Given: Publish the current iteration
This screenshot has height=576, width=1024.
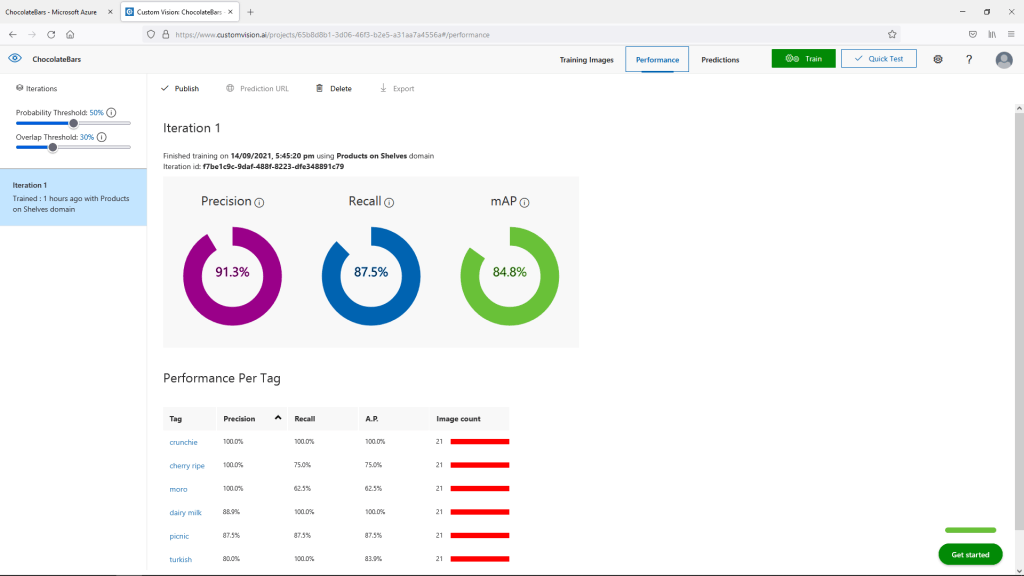Looking at the screenshot, I should click(x=180, y=88).
